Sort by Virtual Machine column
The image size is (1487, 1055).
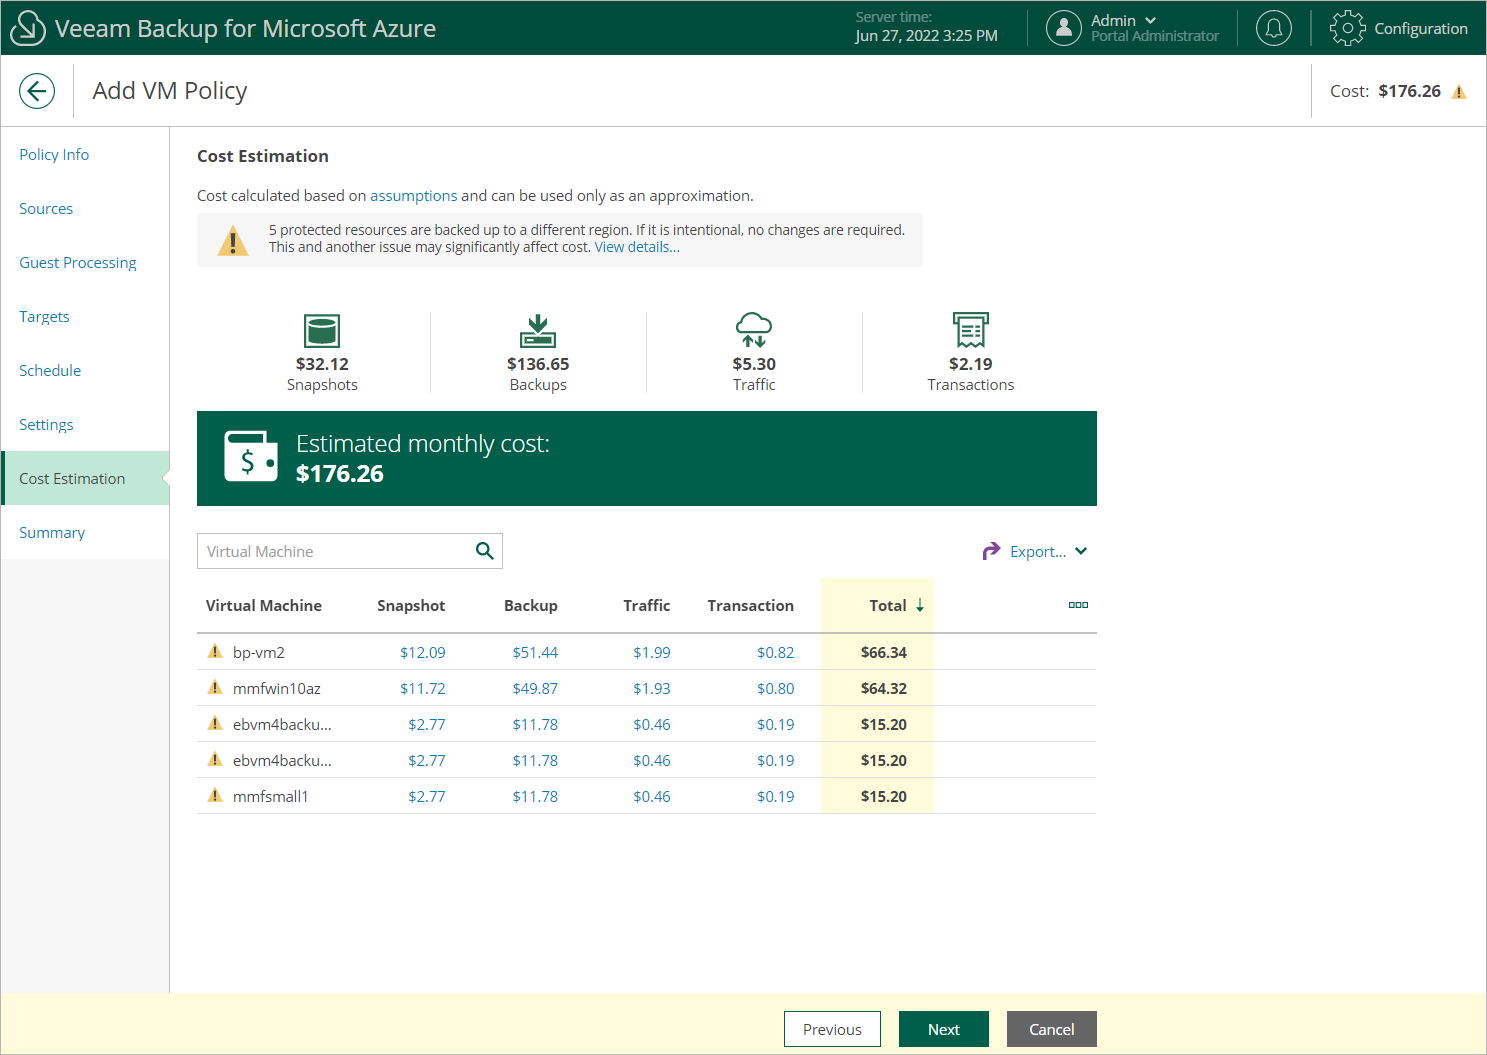click(264, 605)
